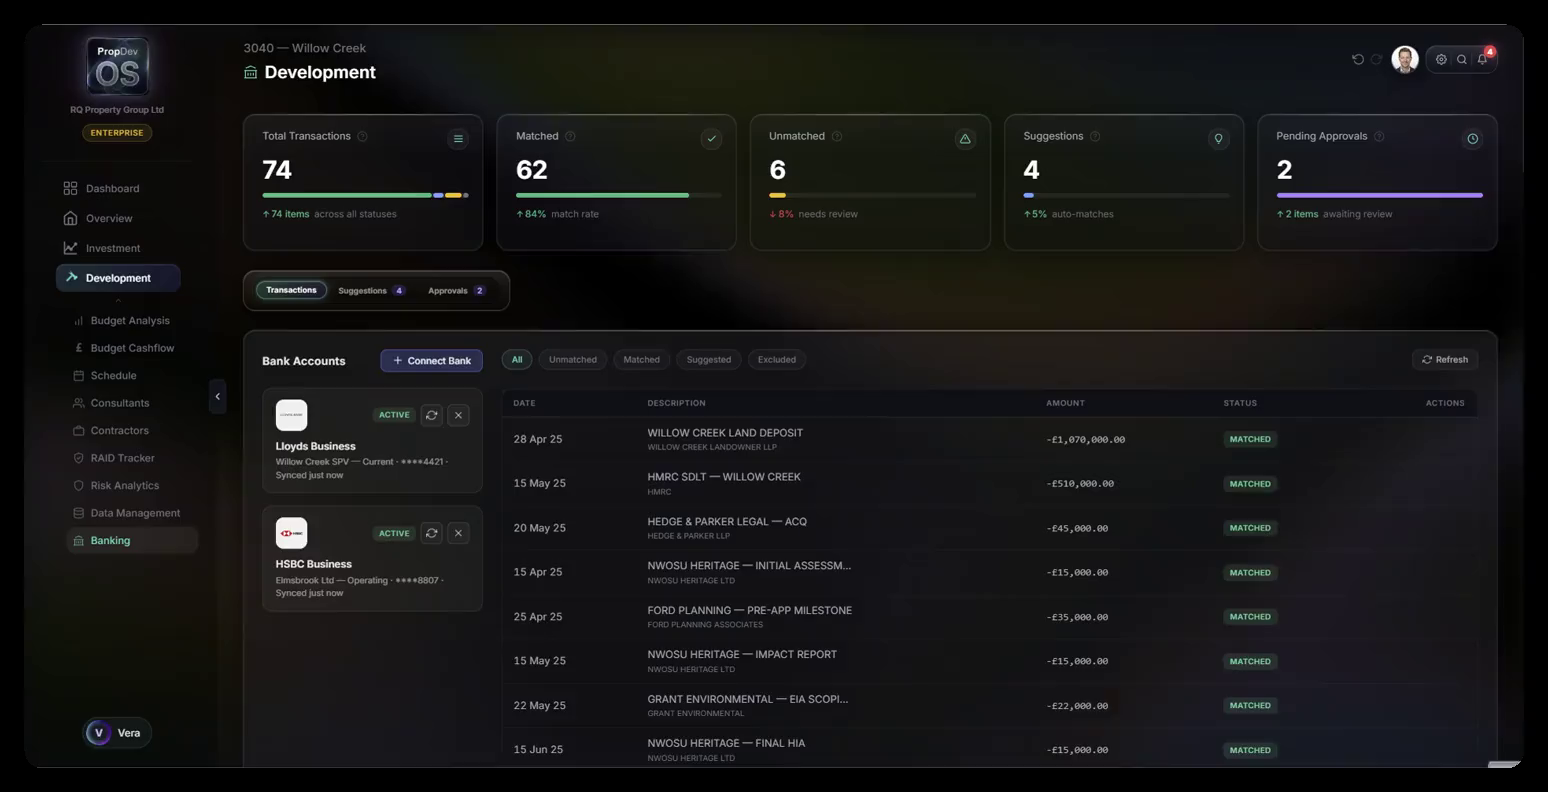Select Banking in the sidebar
1548x792 pixels.
click(x=132, y=540)
